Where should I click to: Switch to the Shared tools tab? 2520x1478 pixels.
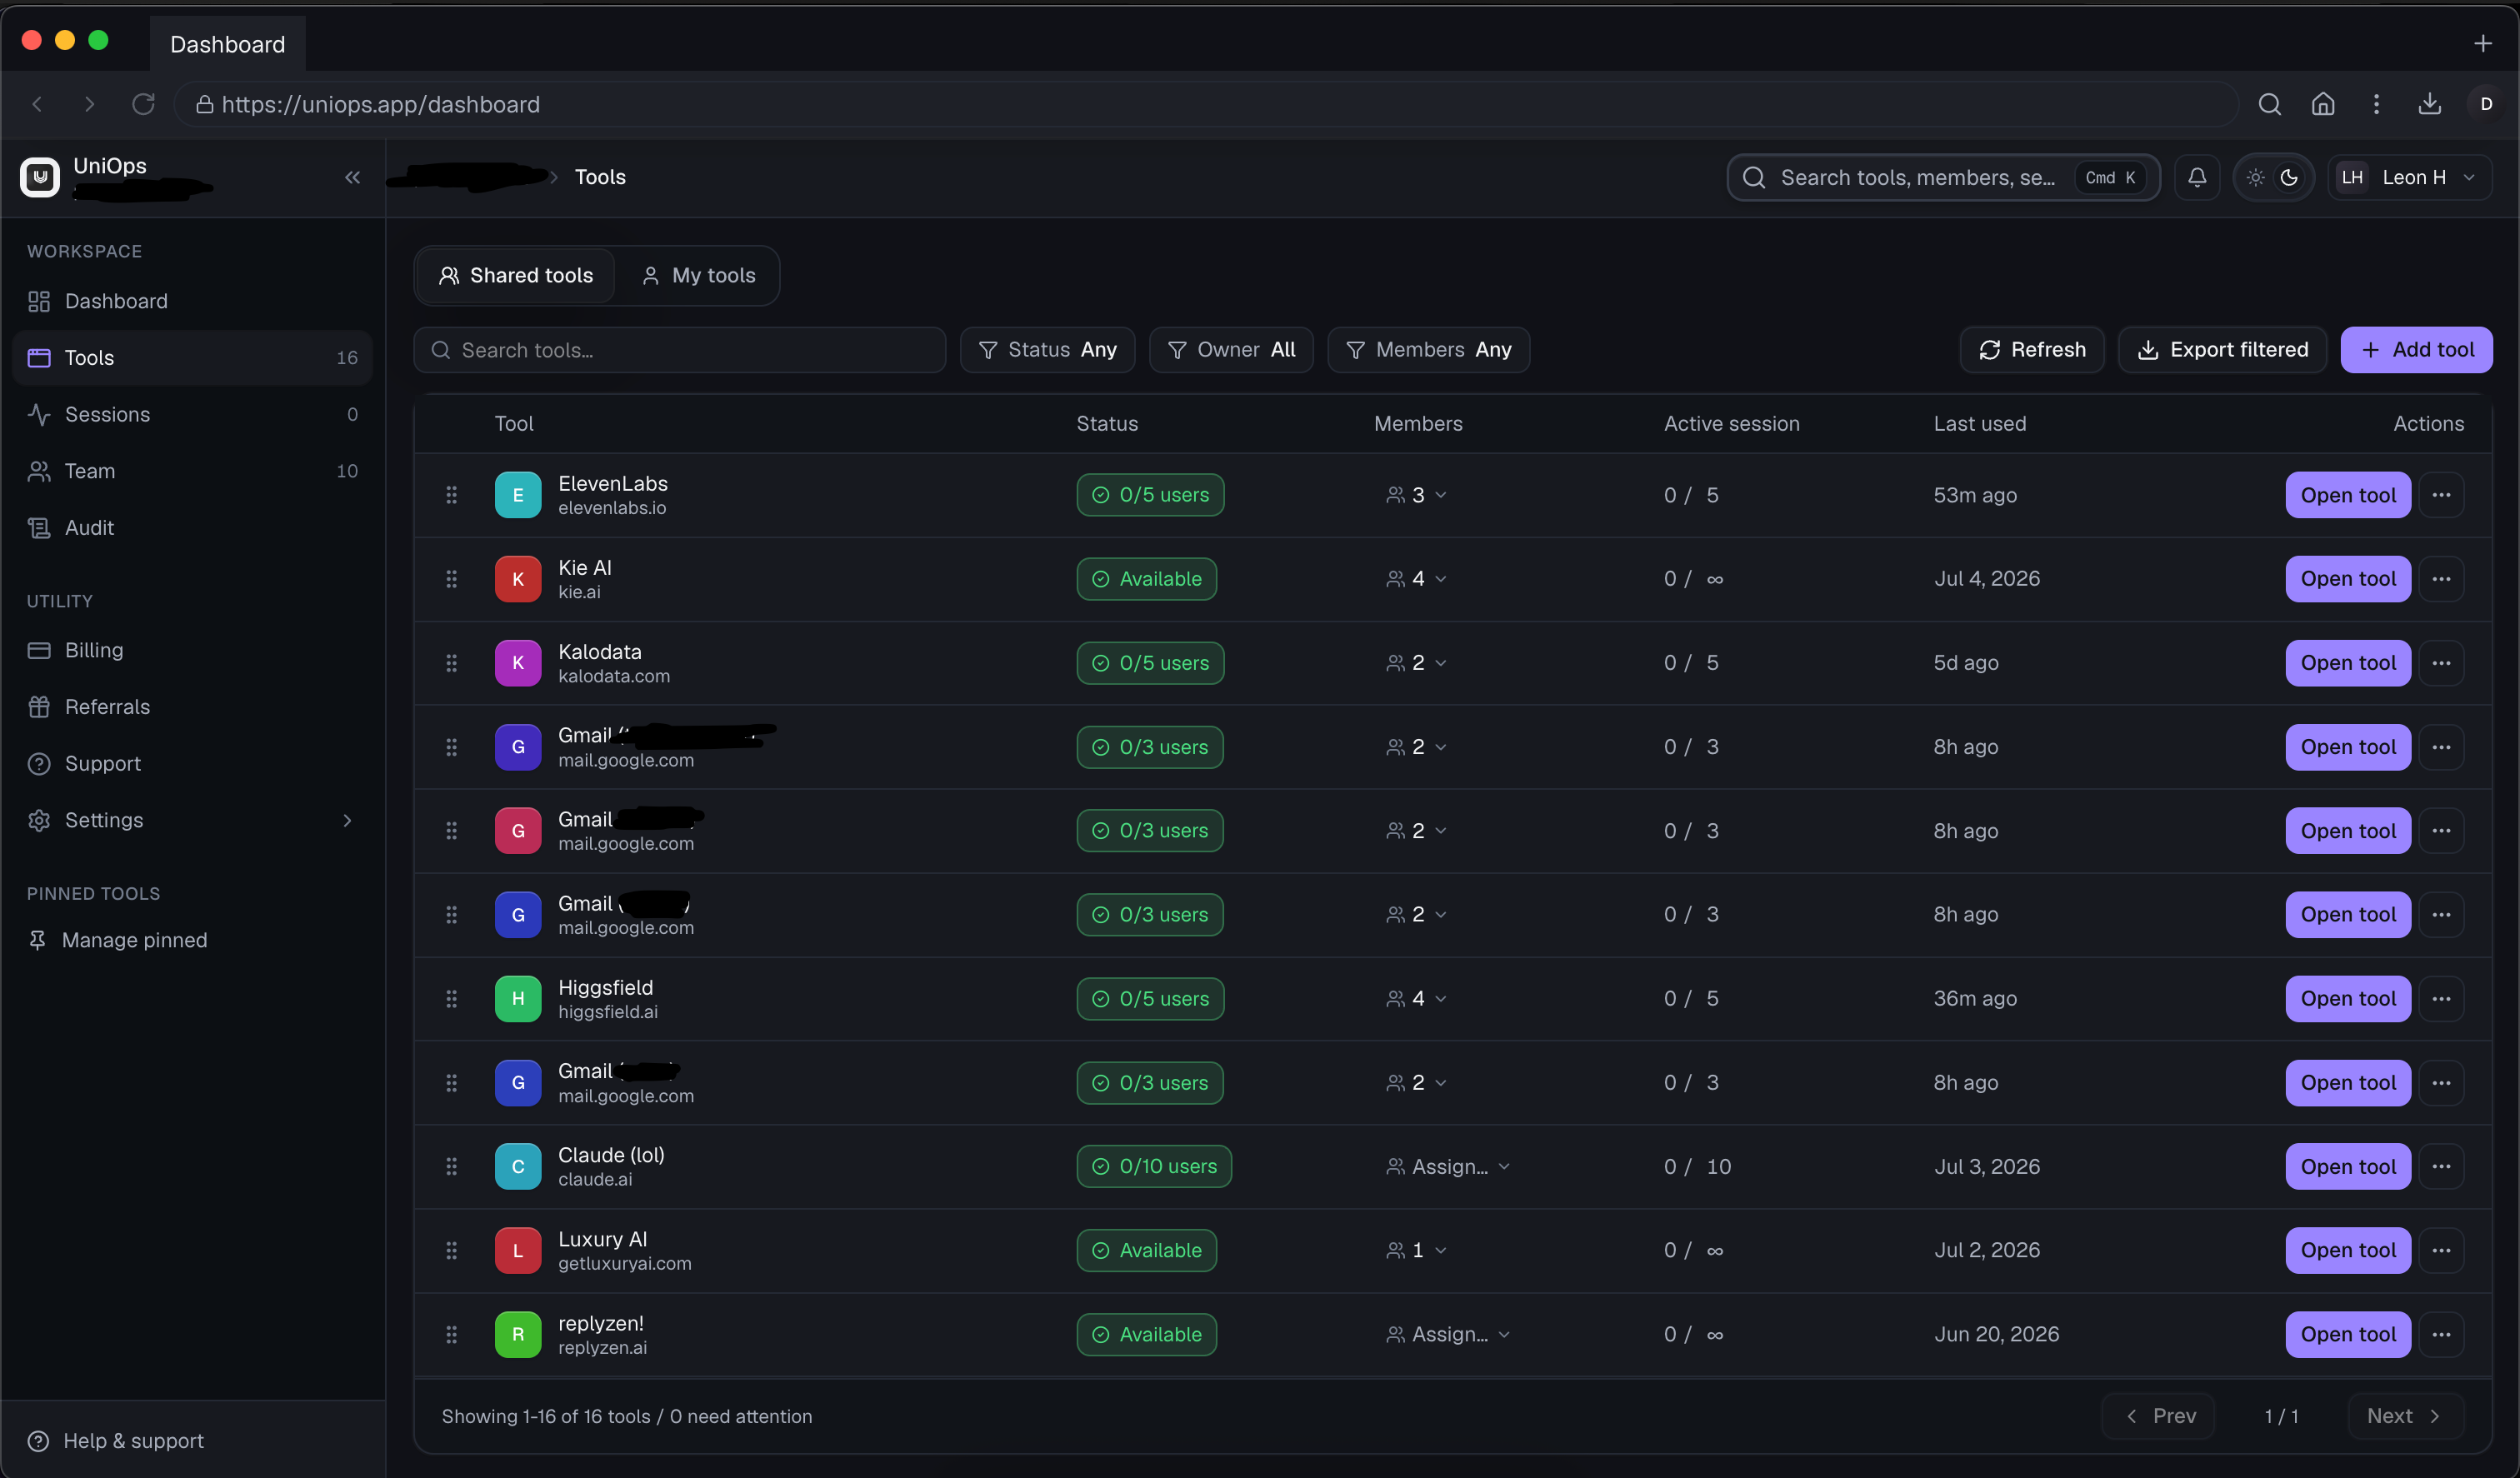pos(516,276)
